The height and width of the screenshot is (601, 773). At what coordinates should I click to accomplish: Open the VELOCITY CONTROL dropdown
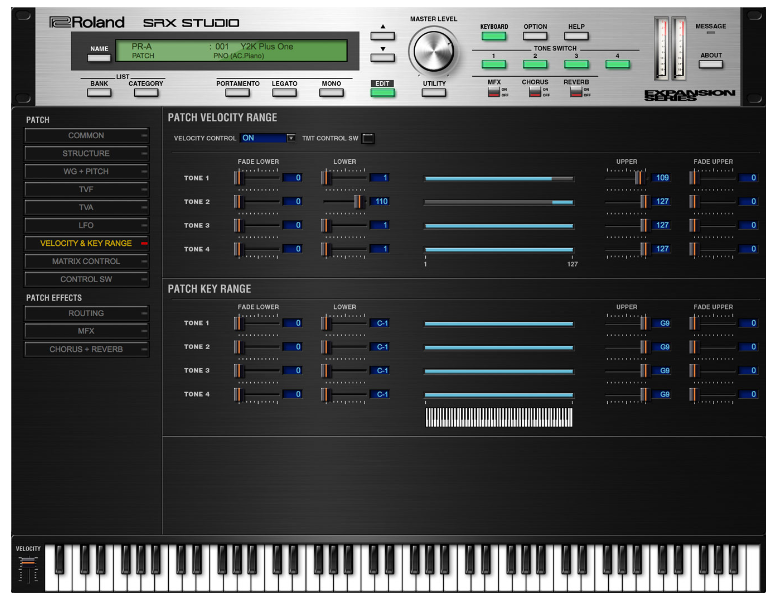pyautogui.click(x=268, y=138)
